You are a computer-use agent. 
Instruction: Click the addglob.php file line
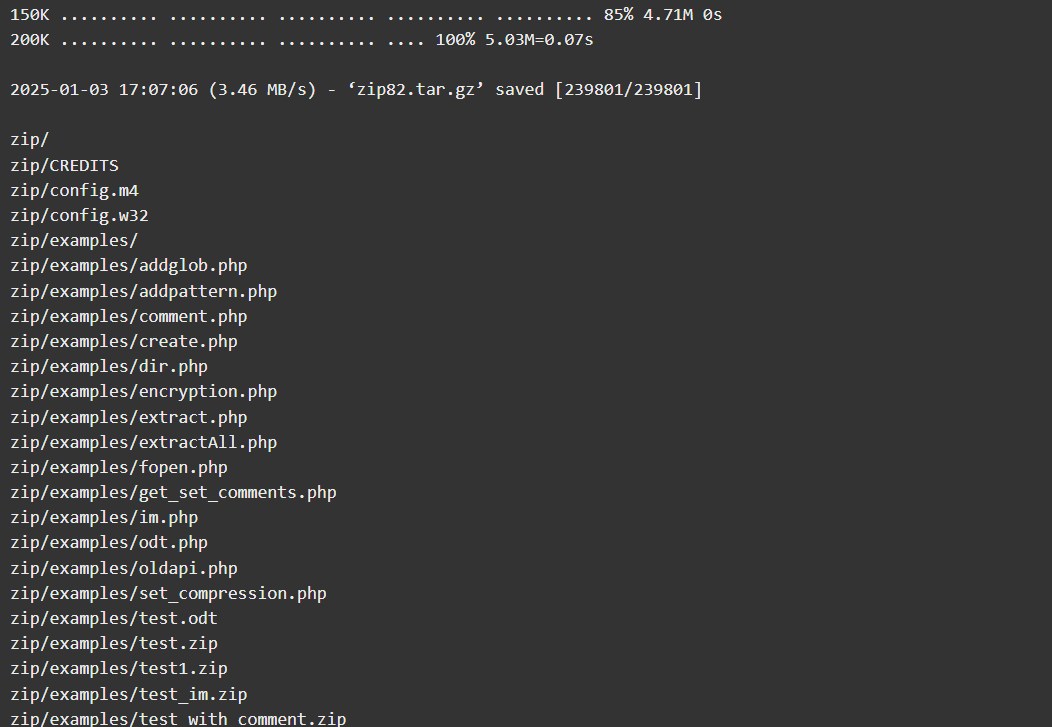(129, 266)
